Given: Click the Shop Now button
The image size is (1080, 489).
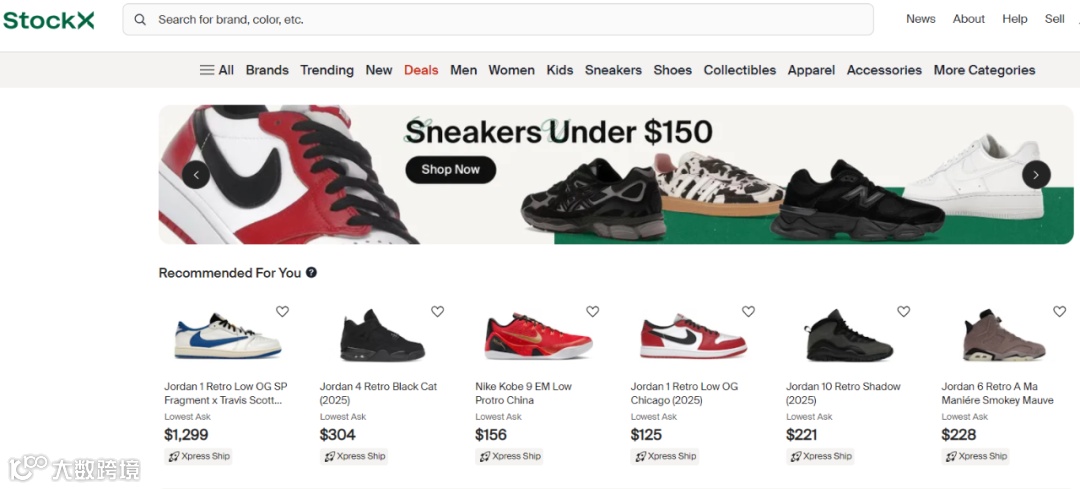Looking at the screenshot, I should click(x=450, y=169).
